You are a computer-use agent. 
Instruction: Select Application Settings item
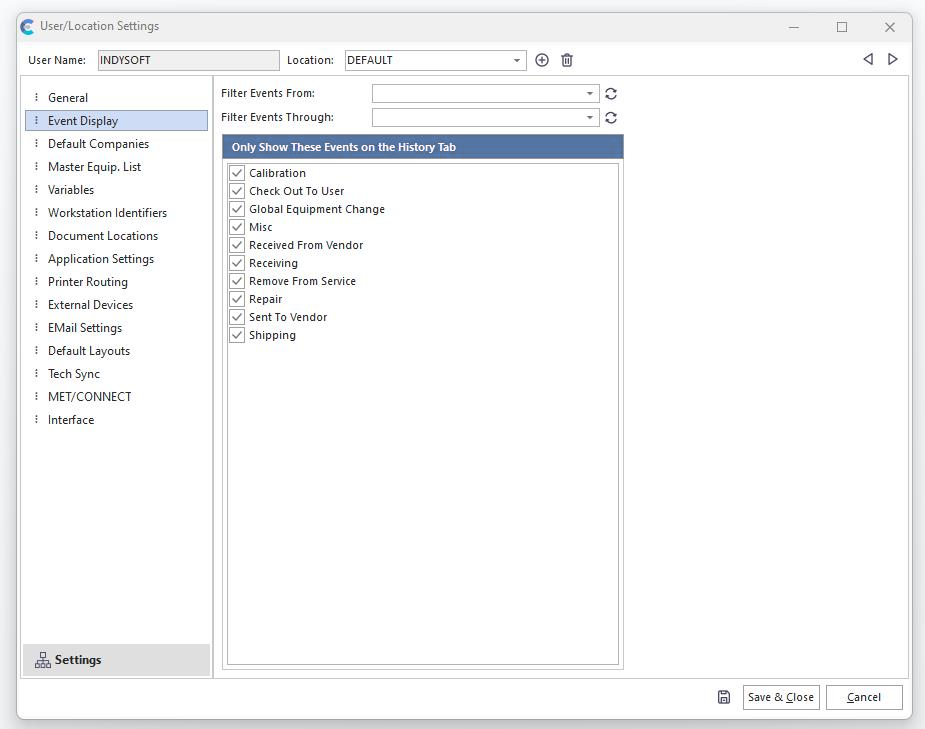[117, 258]
